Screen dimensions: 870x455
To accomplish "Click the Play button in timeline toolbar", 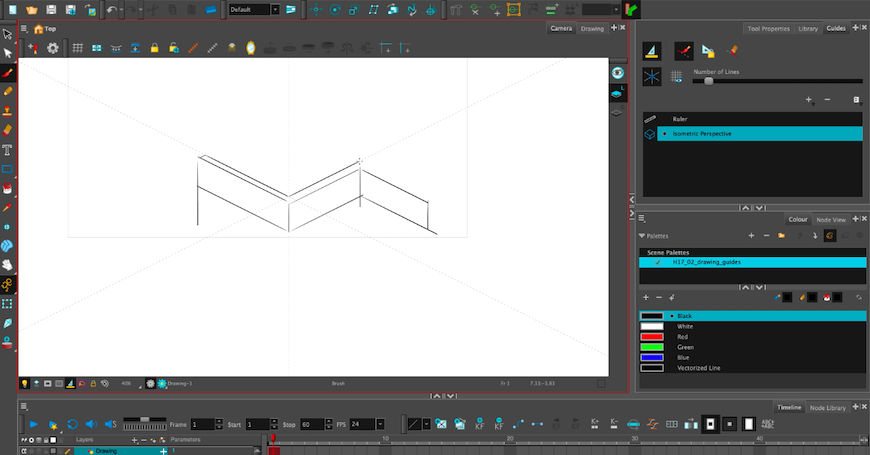I will click(34, 424).
